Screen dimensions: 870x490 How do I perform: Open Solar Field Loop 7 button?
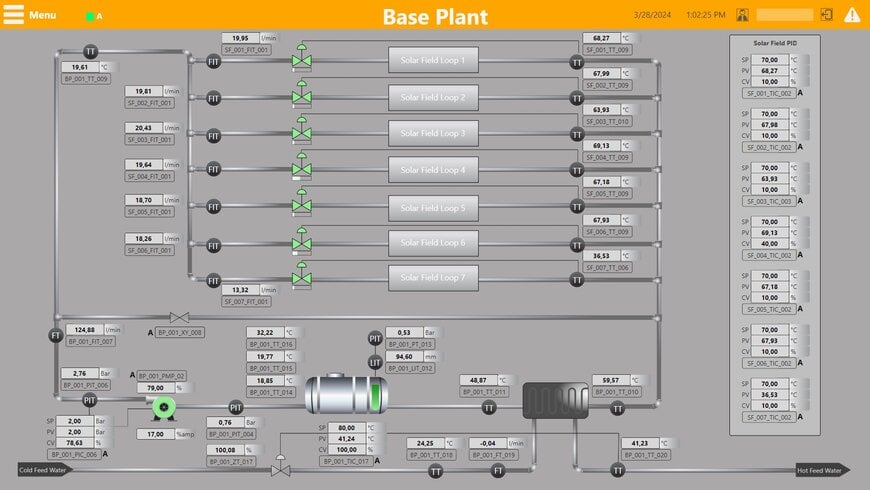click(433, 277)
